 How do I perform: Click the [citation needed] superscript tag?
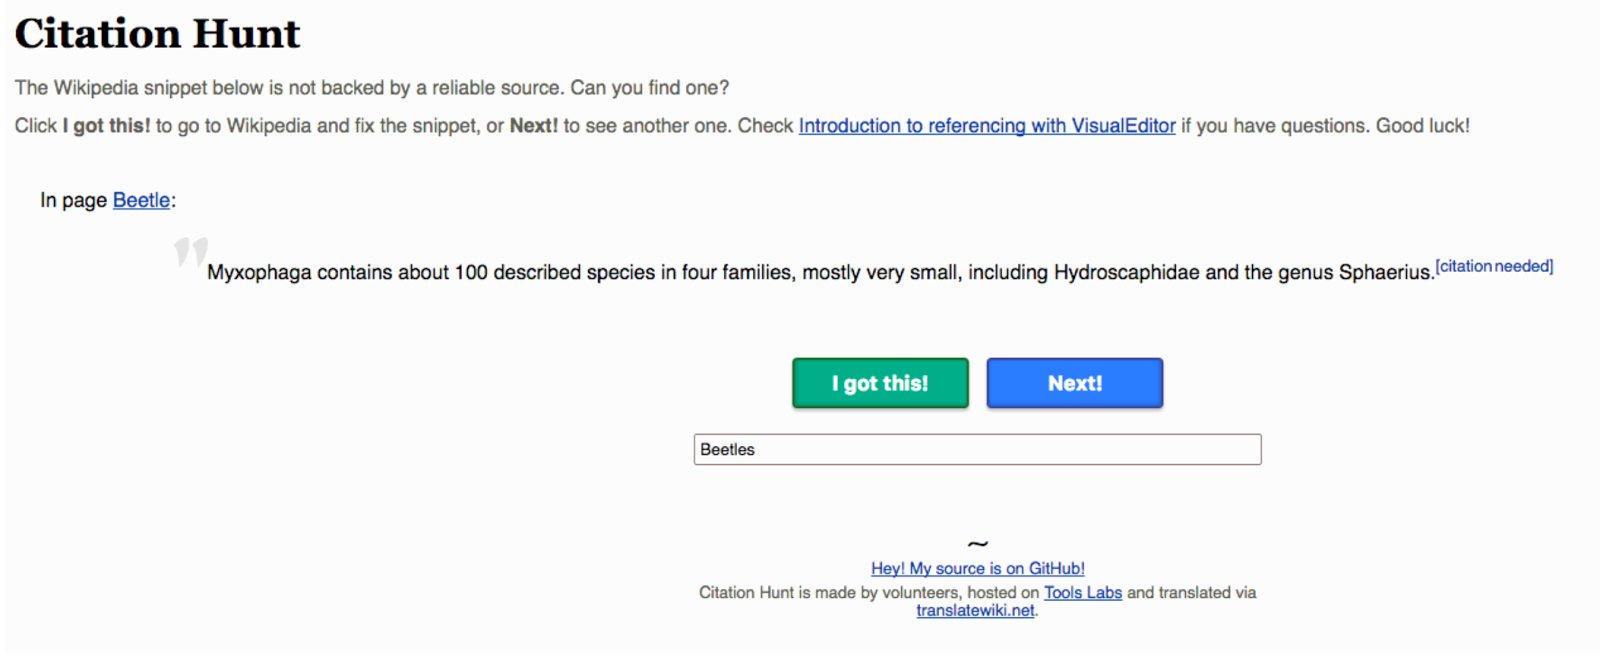pyautogui.click(x=1494, y=266)
